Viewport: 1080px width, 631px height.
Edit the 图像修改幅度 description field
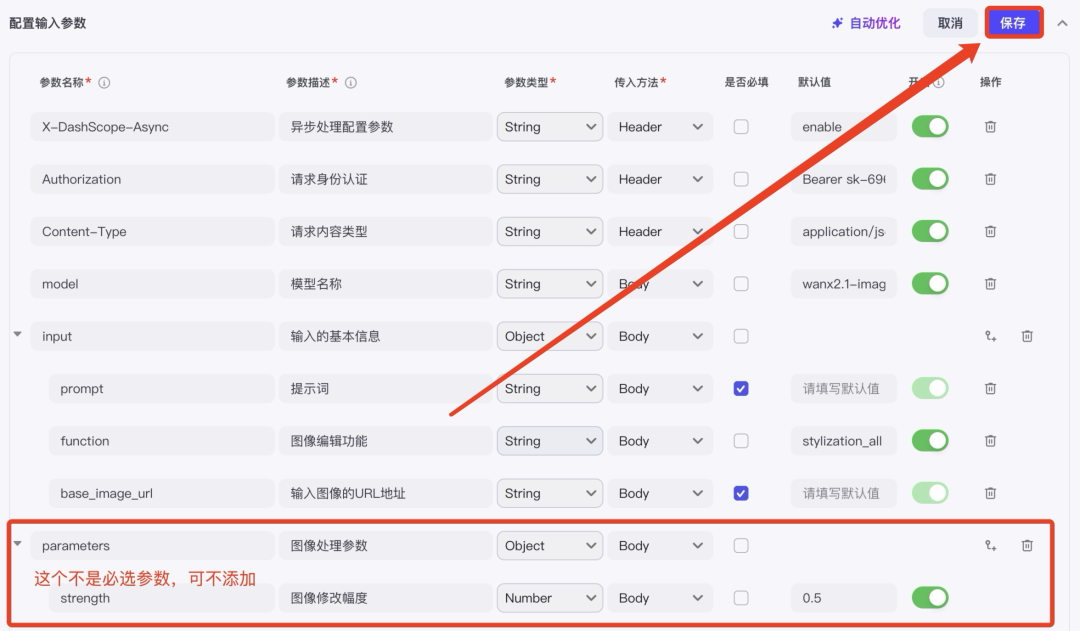[386, 598]
